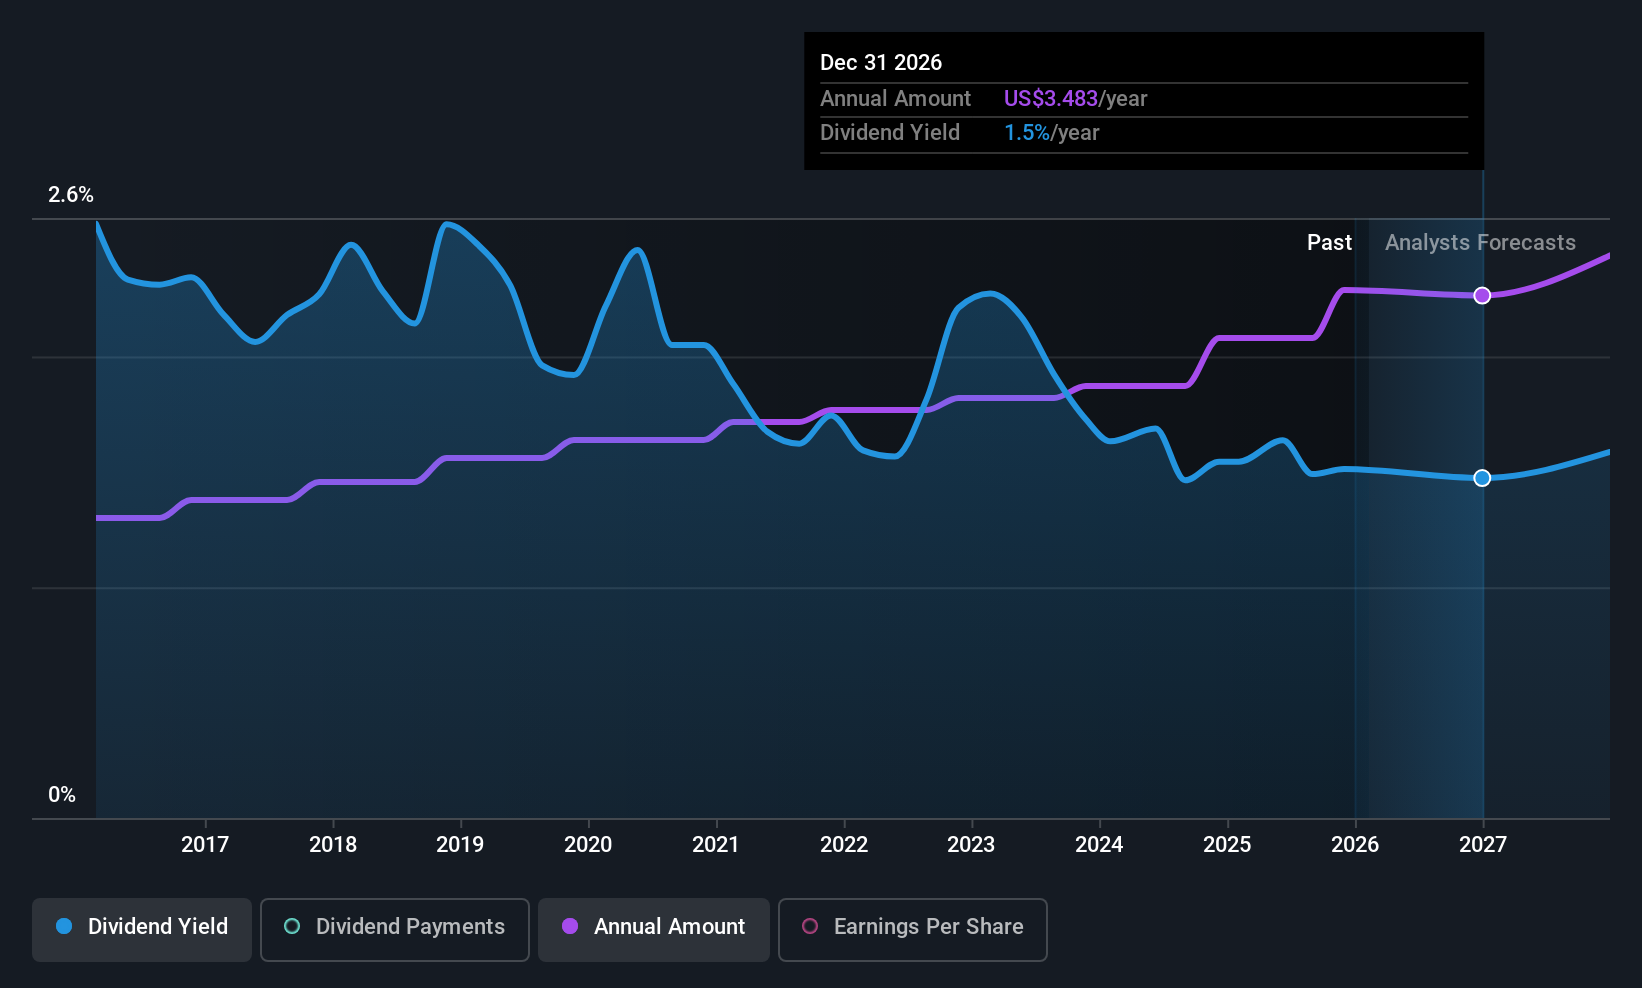Click the purple Annual Amount data point marker

[1482, 295]
